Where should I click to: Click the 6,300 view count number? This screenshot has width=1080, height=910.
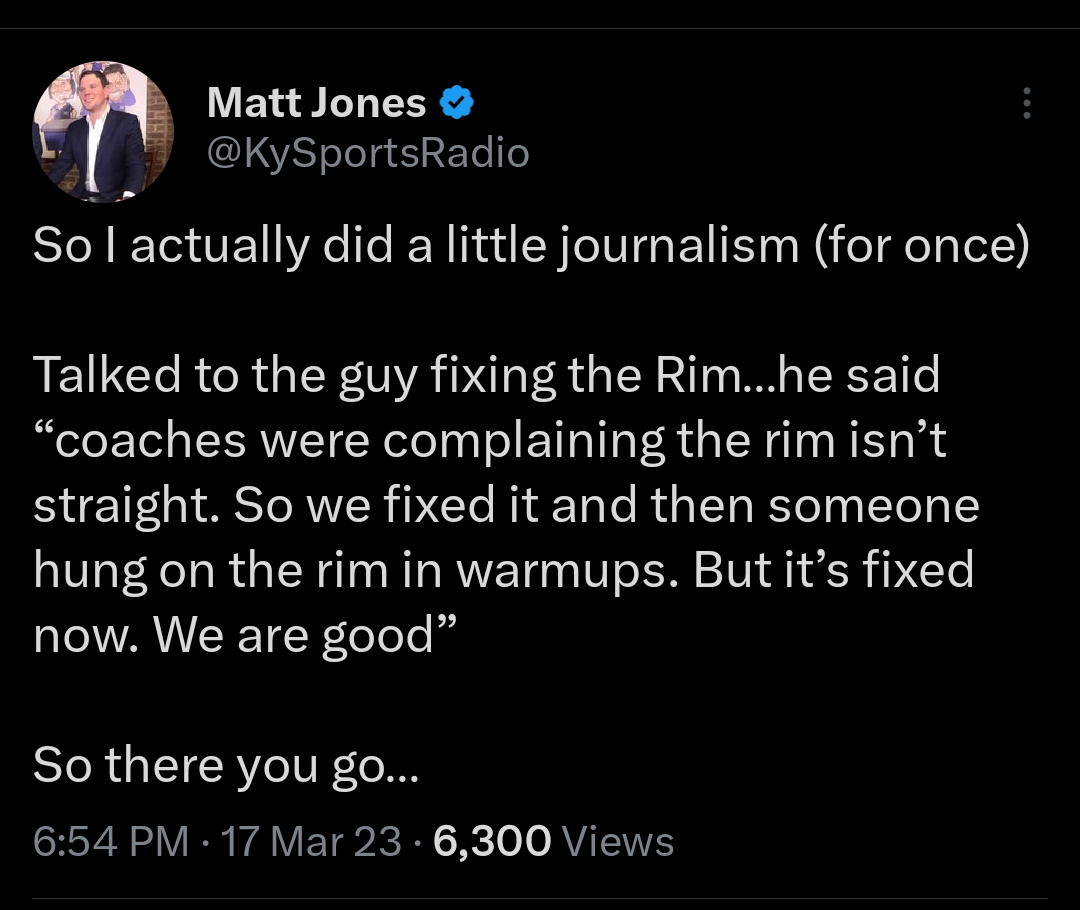coord(493,841)
